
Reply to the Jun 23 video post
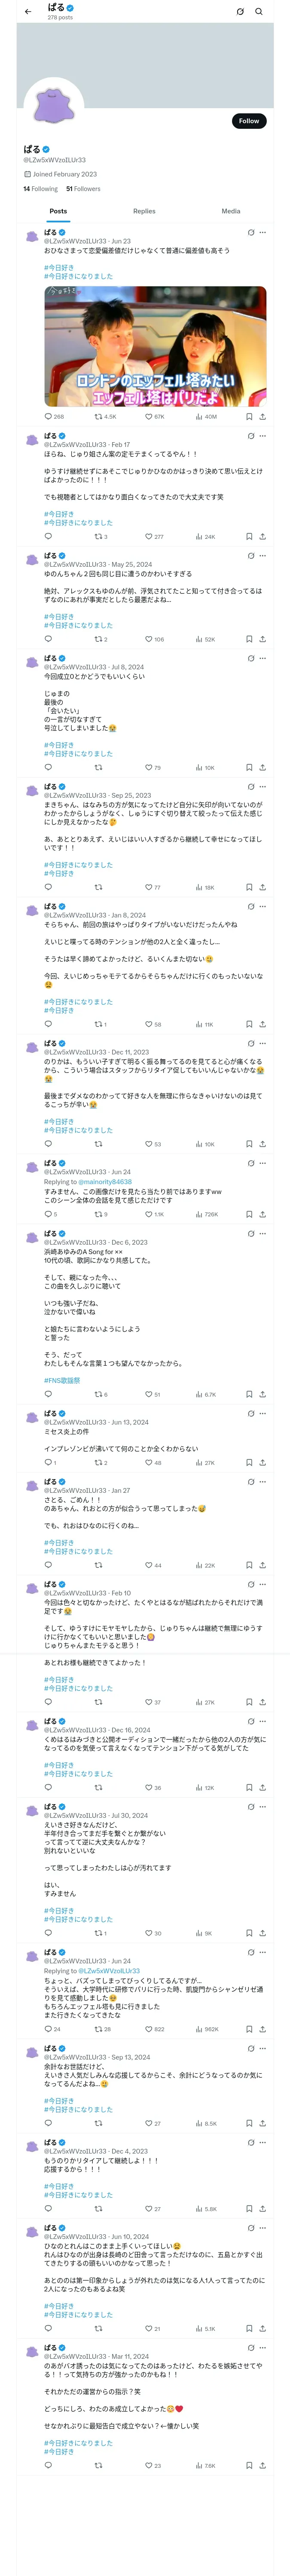click(48, 416)
